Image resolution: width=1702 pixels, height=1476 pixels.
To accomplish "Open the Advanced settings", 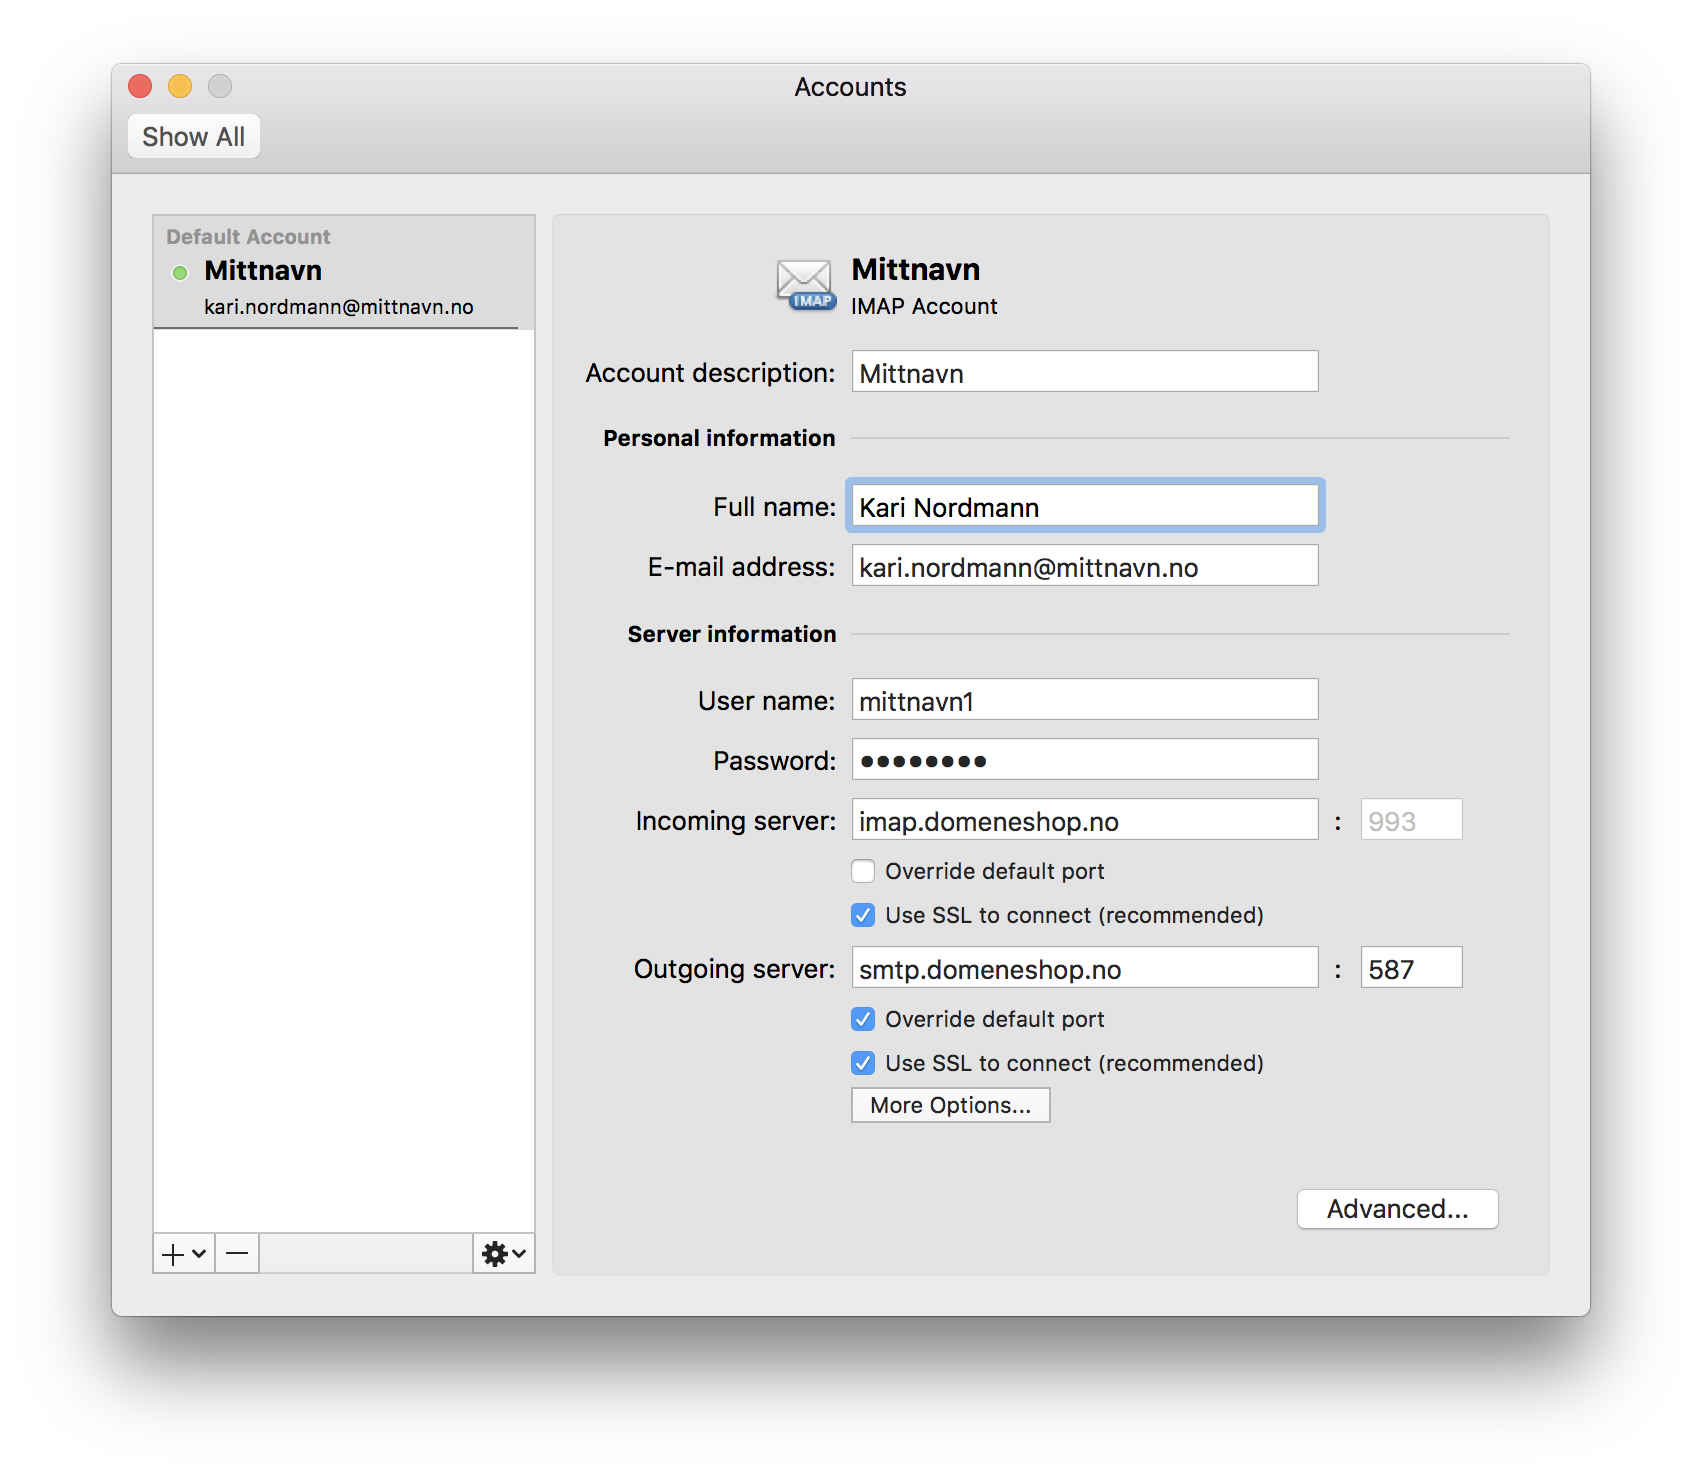I will pyautogui.click(x=1398, y=1209).
